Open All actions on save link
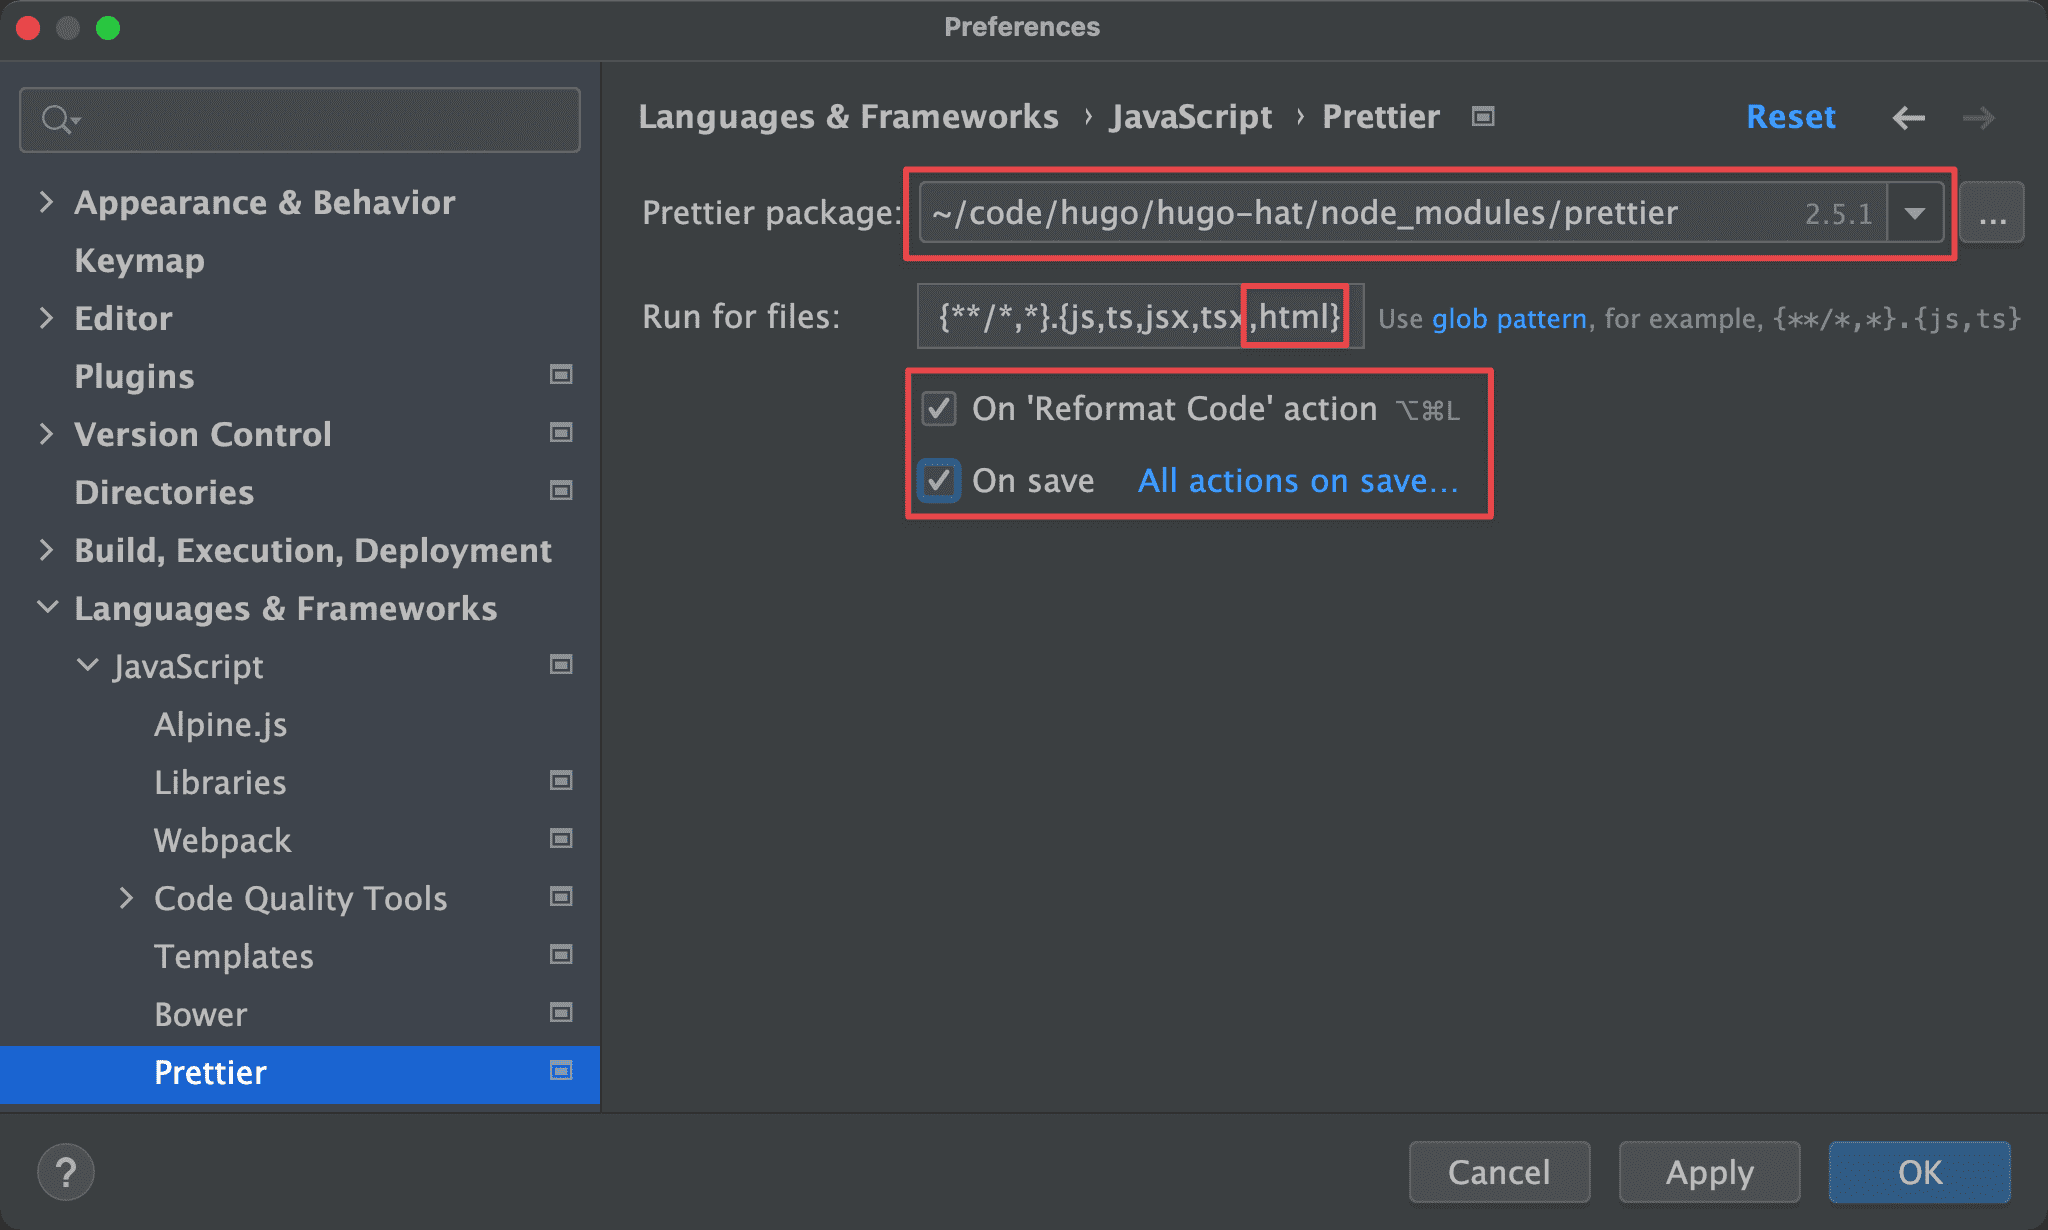 1298,481
